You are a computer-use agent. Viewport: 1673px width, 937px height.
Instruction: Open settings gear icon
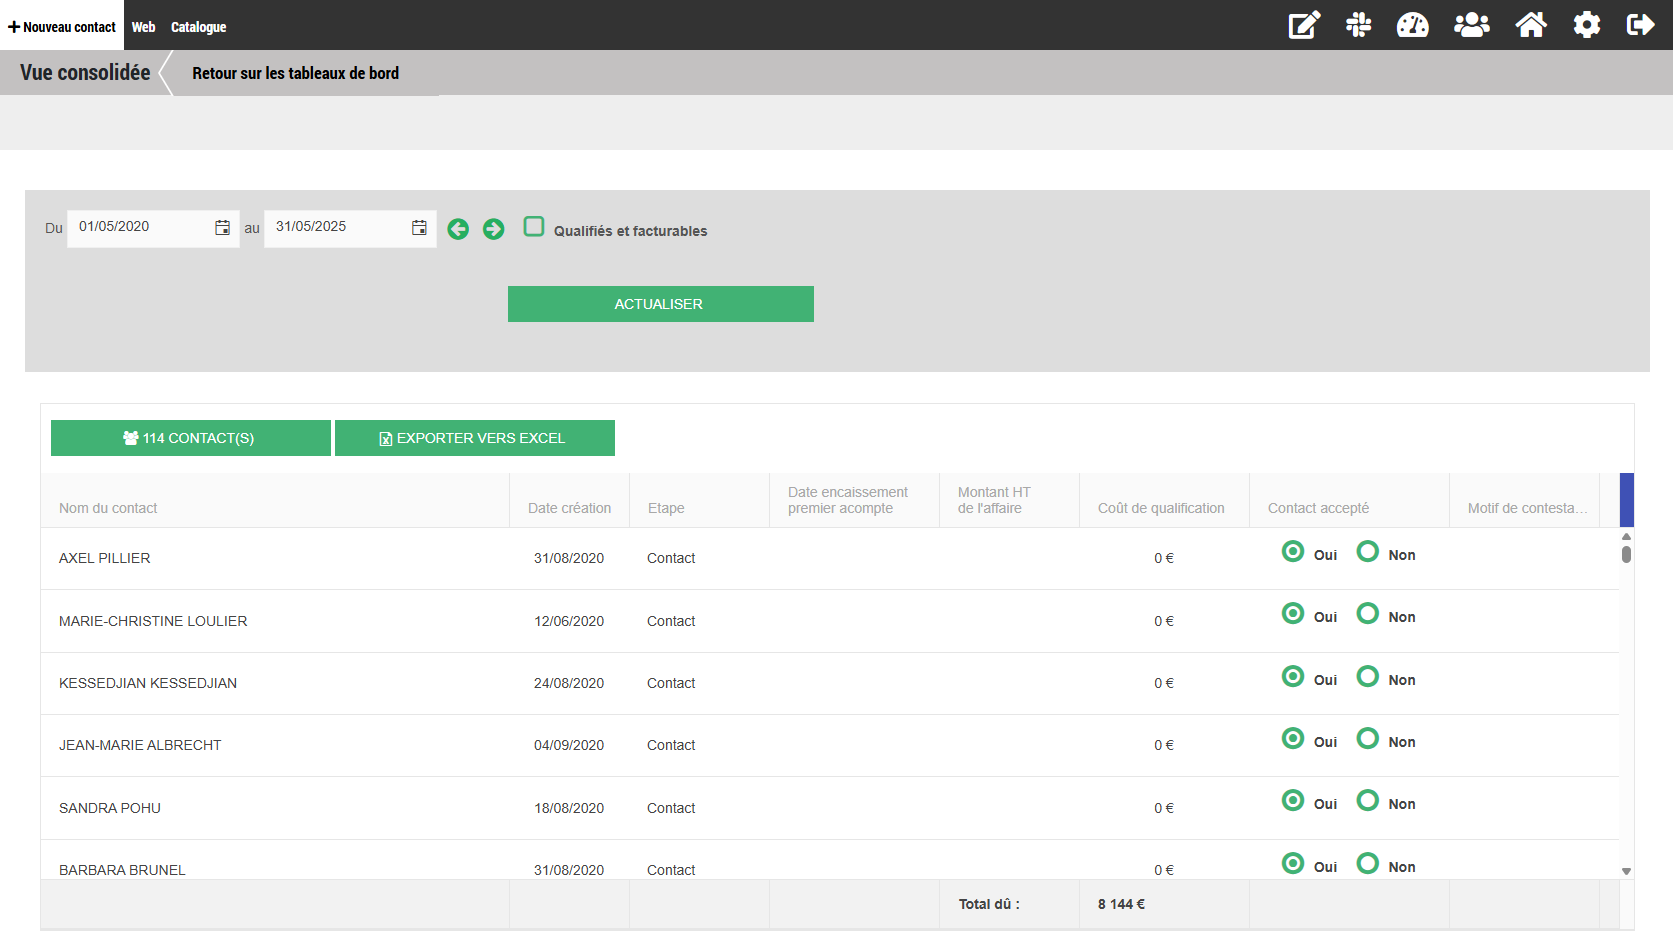coord(1586,25)
